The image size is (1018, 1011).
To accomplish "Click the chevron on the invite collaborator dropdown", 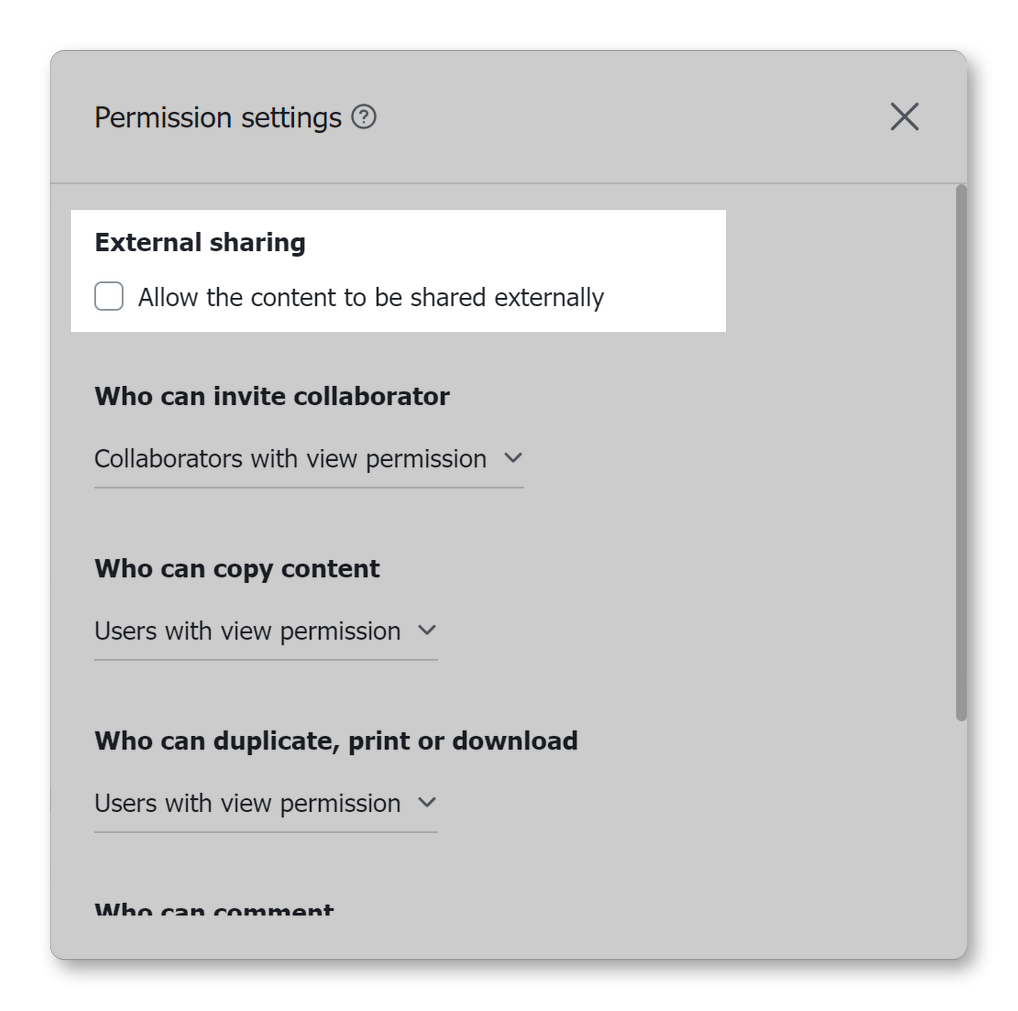I will click(513, 458).
